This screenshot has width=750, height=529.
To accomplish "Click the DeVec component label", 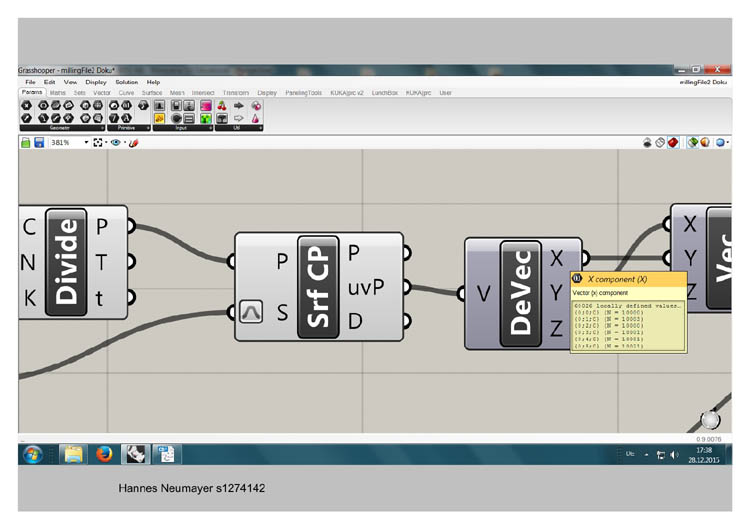I will pyautogui.click(x=520, y=294).
